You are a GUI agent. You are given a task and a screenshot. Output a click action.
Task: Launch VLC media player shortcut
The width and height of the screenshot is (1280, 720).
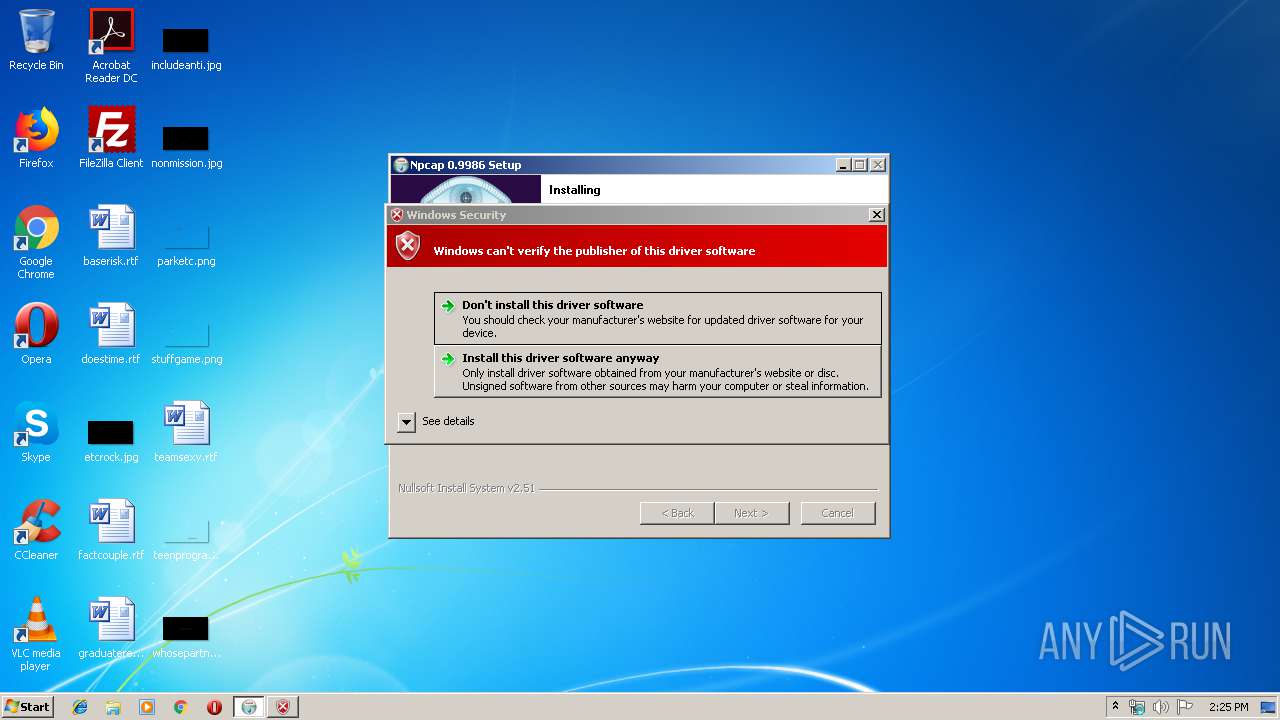36,634
